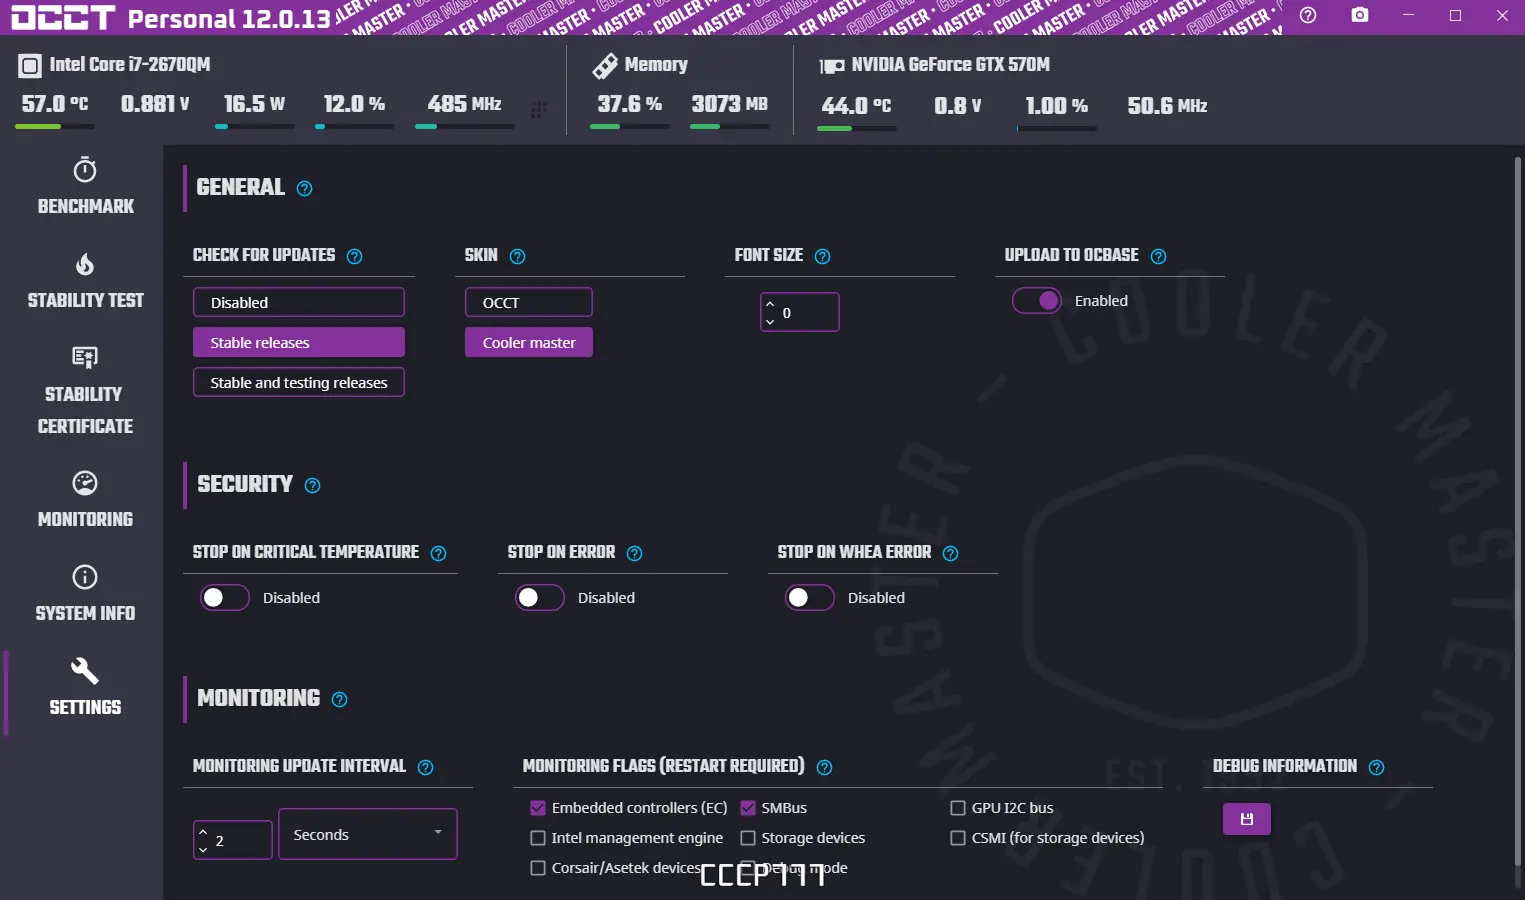Open the Seconds unit dropdown
Viewport: 1525px width, 900px height.
(x=367, y=834)
